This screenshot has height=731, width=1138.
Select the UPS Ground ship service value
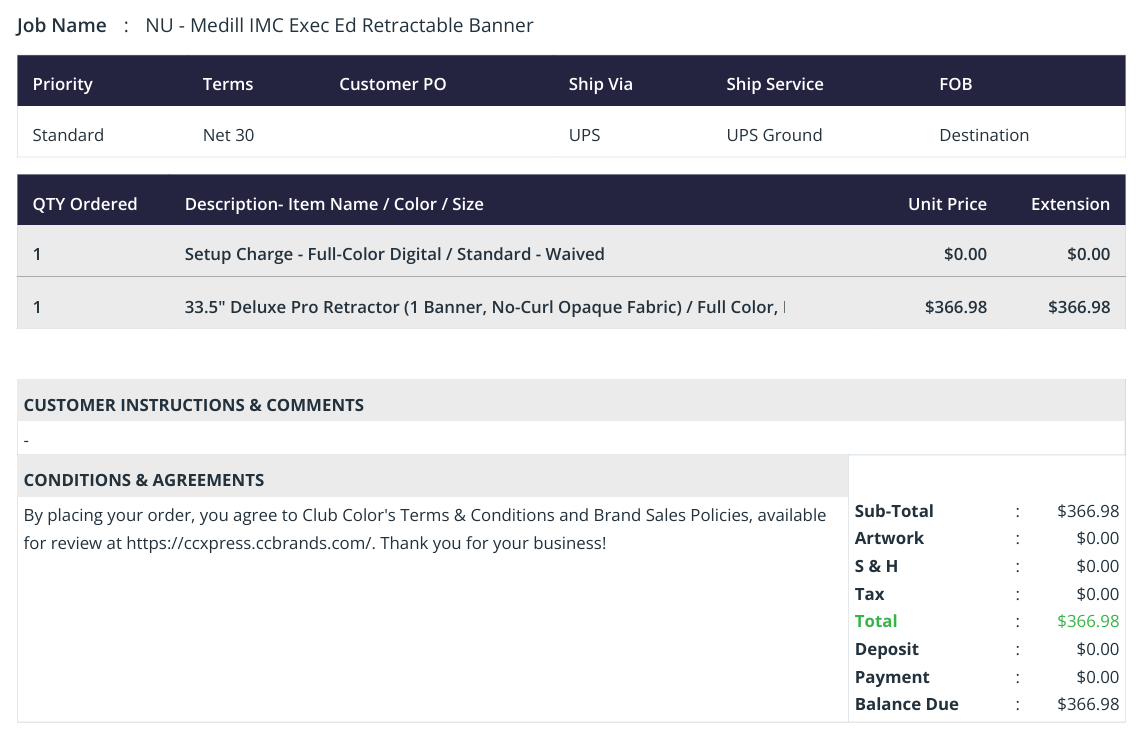click(774, 135)
